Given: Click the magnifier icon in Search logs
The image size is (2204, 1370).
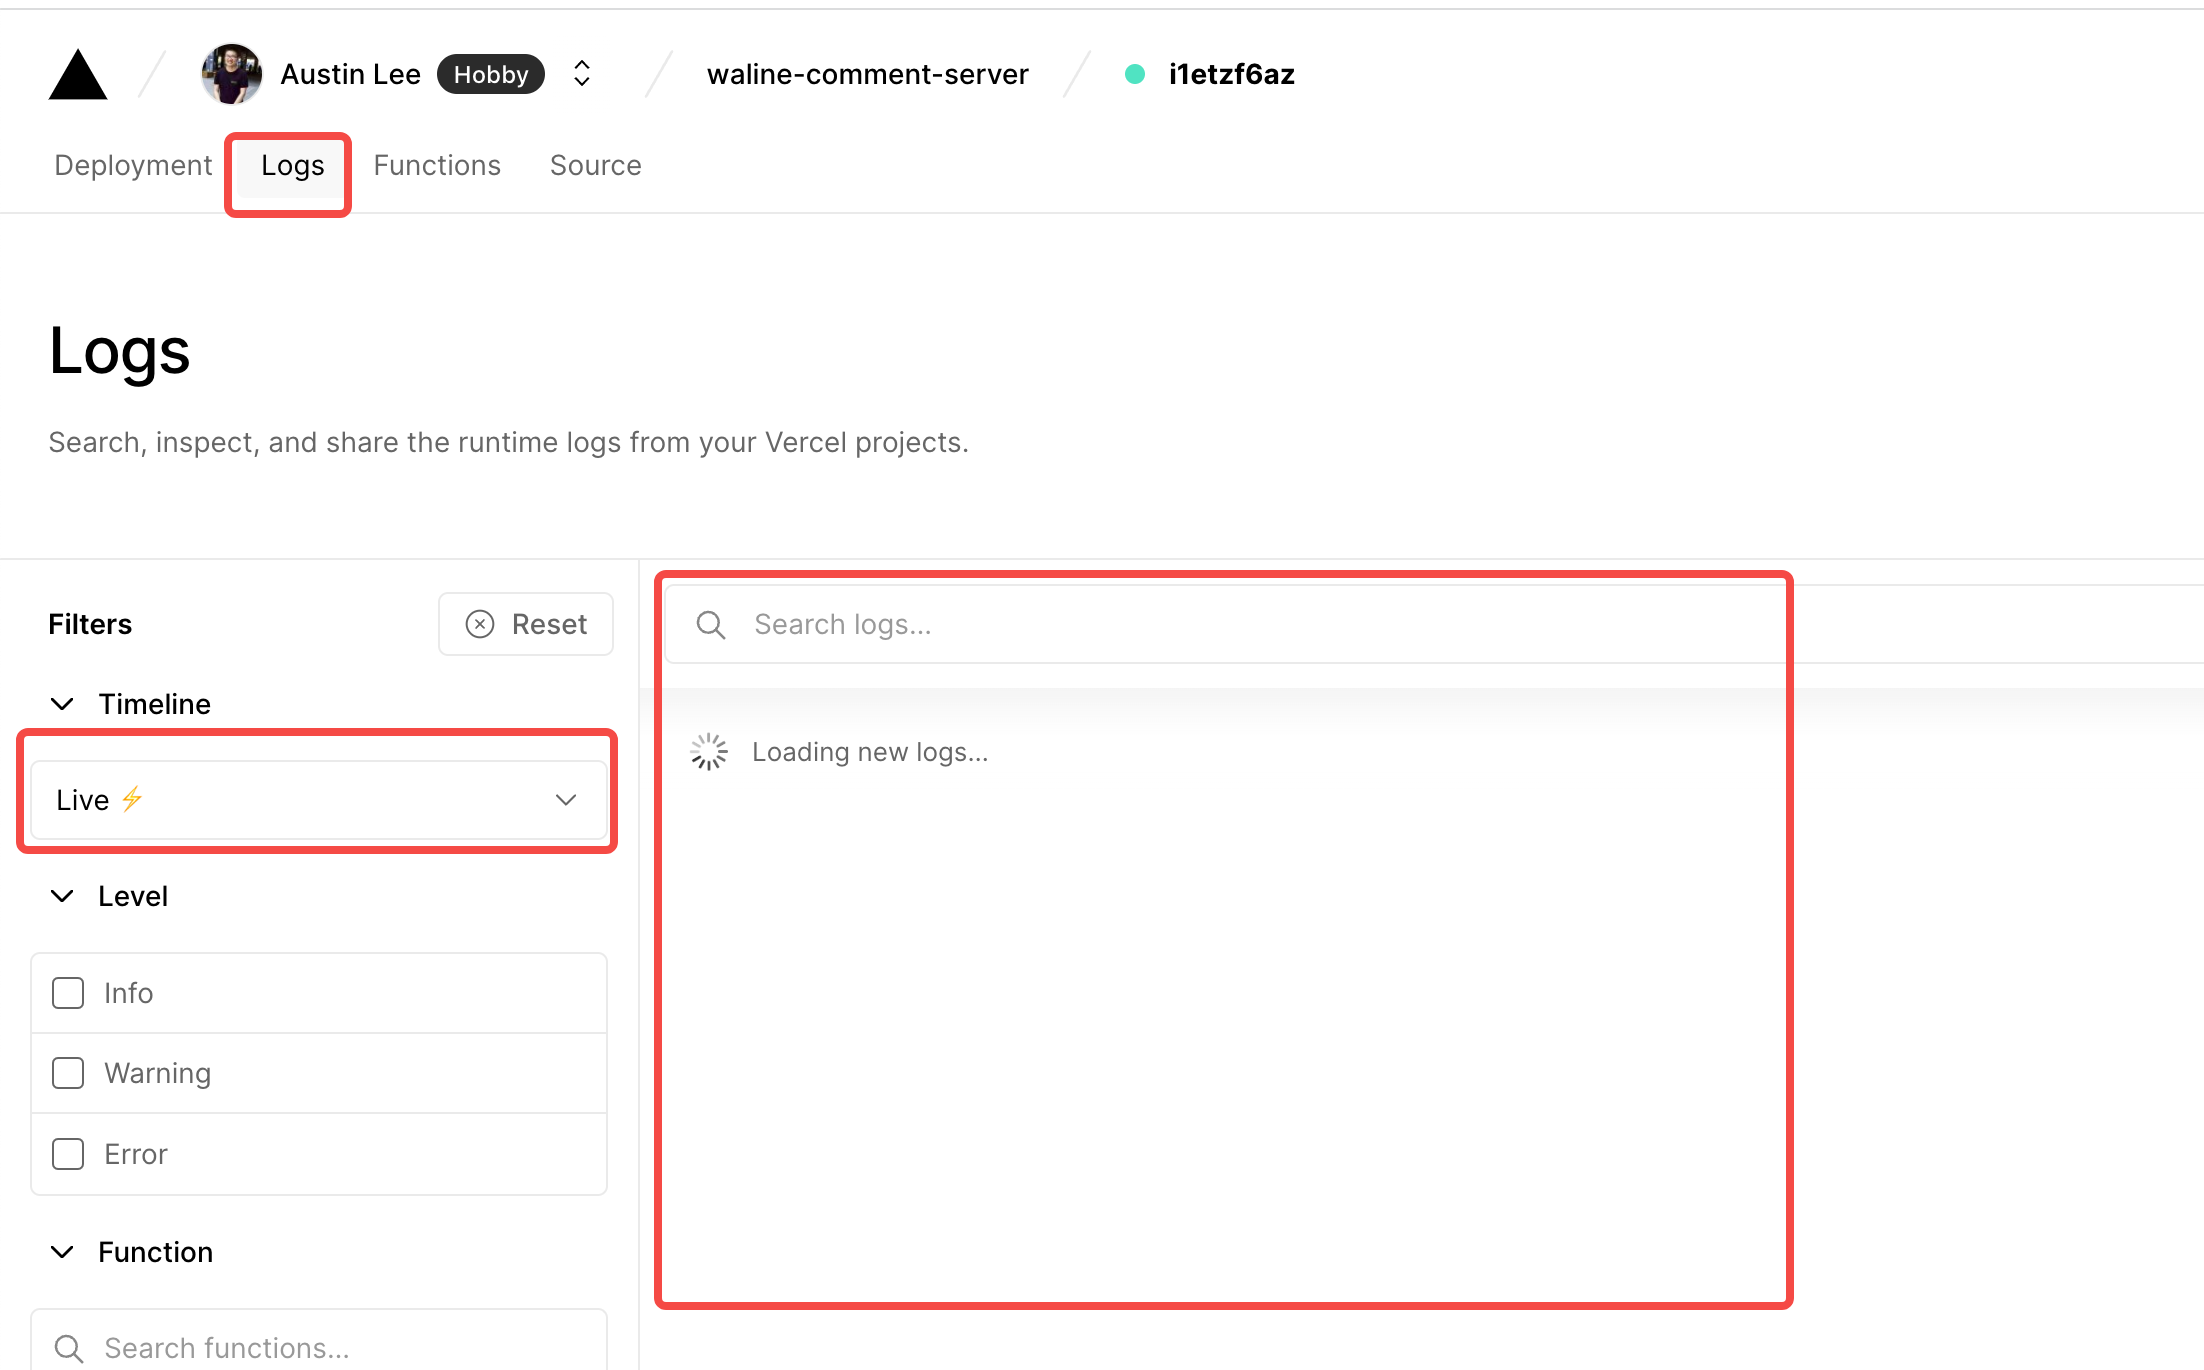Looking at the screenshot, I should pos(710,623).
